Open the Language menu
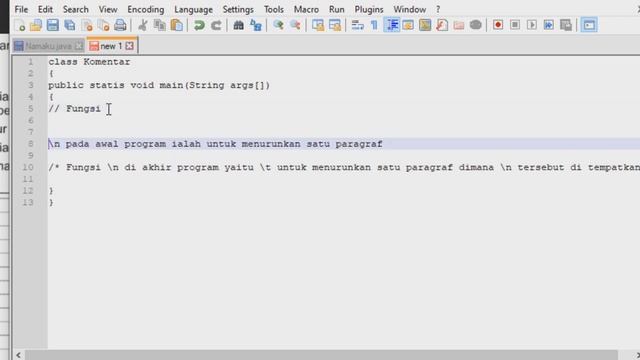Screen dimensions: 640x360 [193, 9]
